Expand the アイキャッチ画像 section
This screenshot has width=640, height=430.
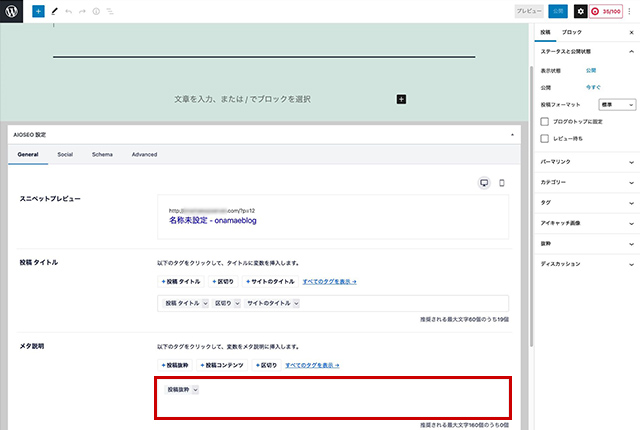point(587,223)
